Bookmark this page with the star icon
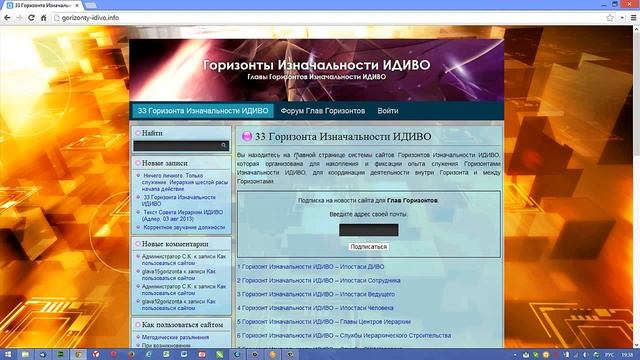 tap(610, 18)
